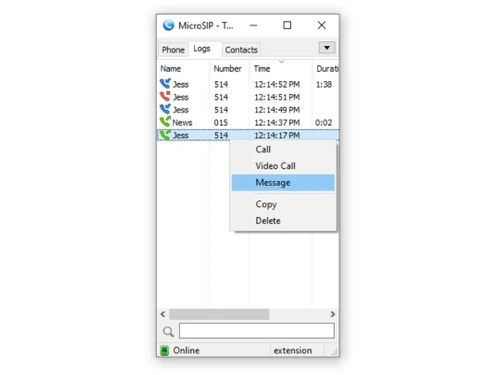Click the call icon on the 12:14:49 PM Jess row
Screen dimensions: 500x375
pos(165,109)
